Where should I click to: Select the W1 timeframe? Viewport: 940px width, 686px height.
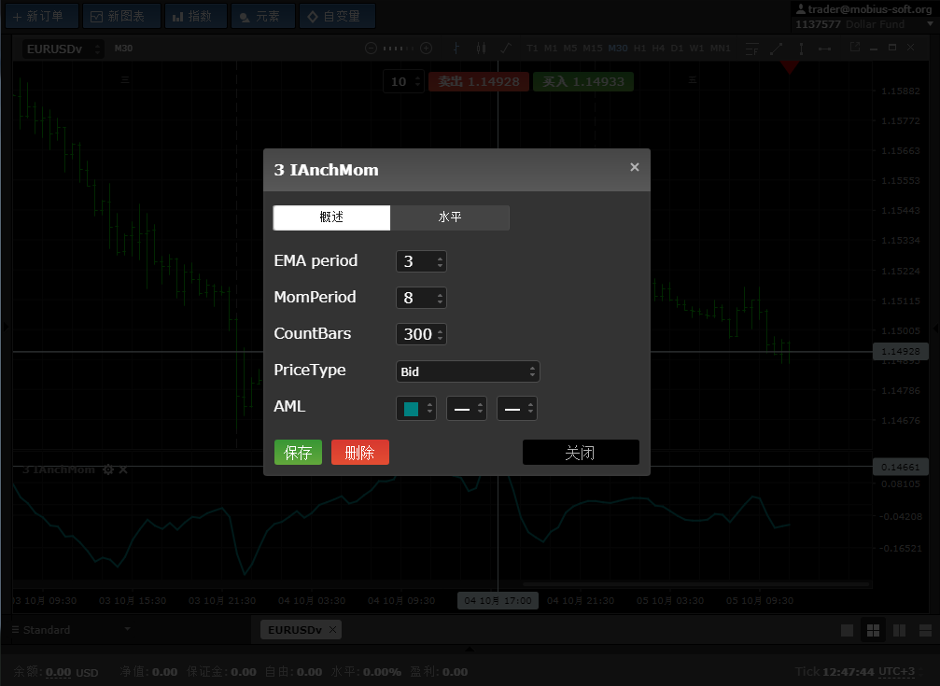point(696,48)
